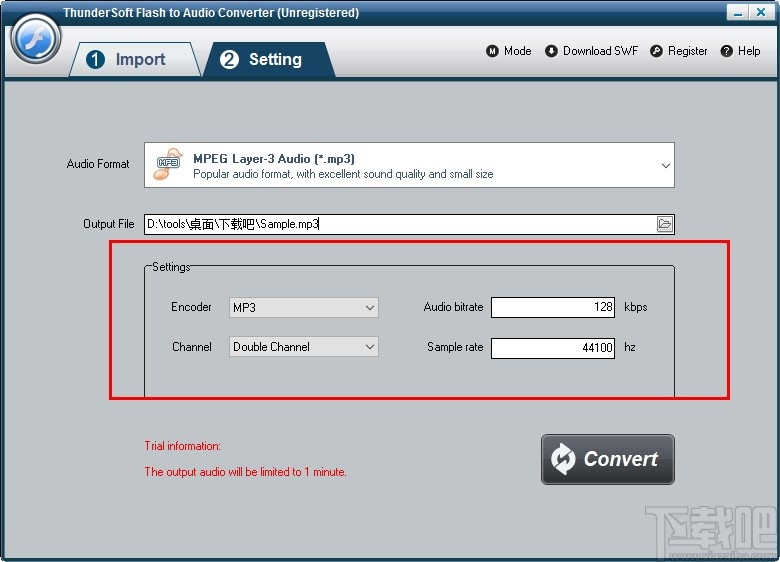
Task: Click the 'Channel' label
Action: (192, 347)
